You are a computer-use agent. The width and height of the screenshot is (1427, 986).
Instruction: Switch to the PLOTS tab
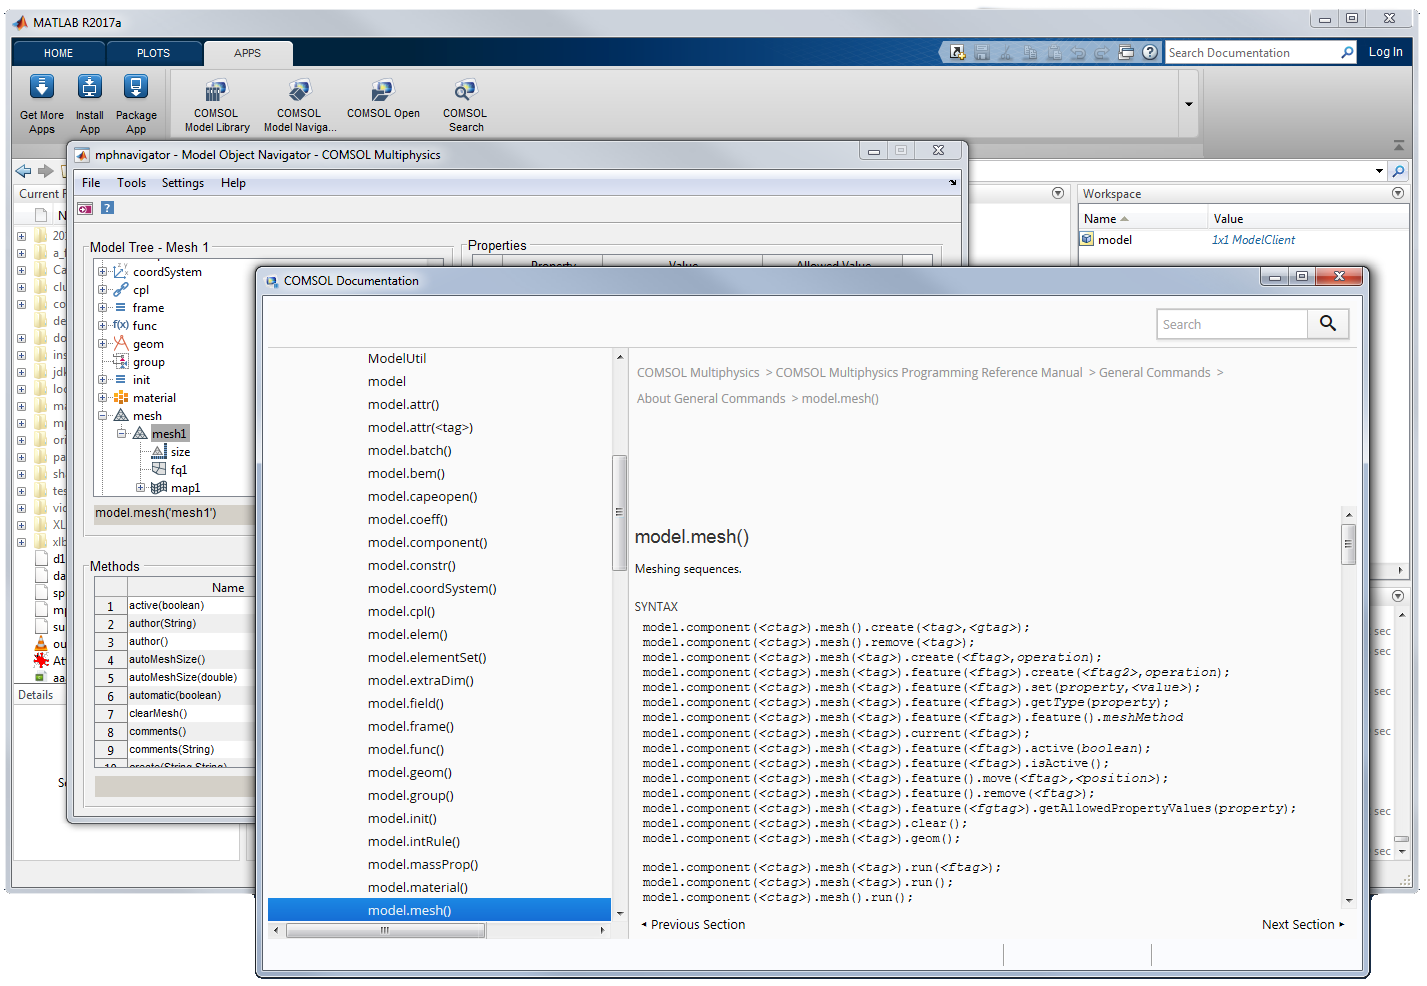click(x=153, y=53)
